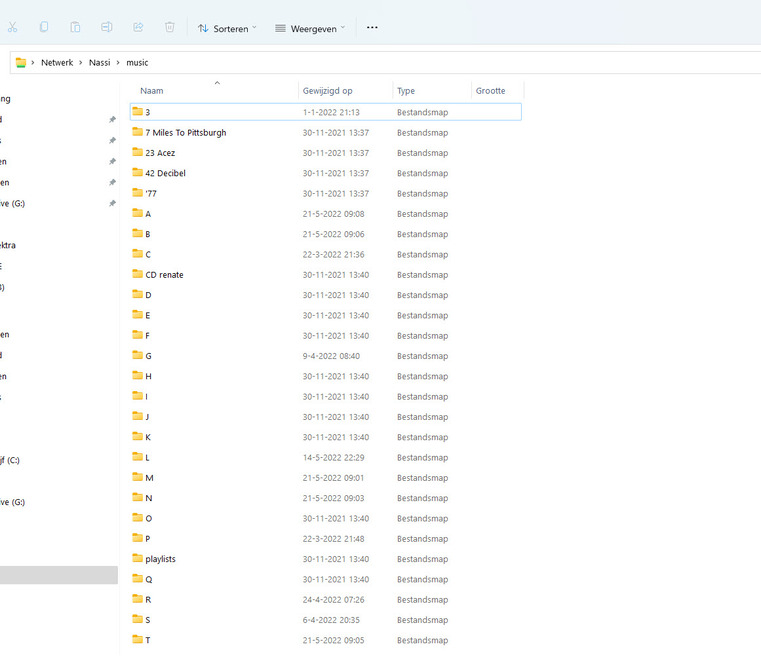
Task: Select the folder icon of F
Action: 137,335
